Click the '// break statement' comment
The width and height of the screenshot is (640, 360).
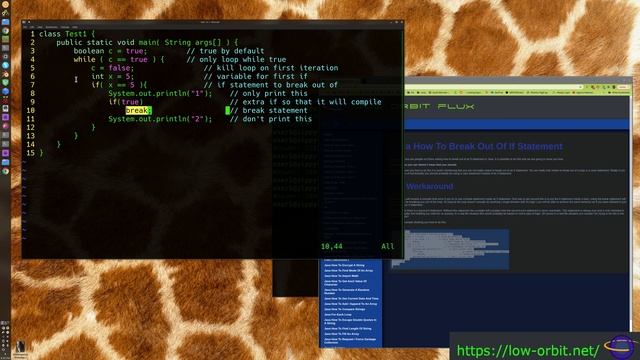269,110
